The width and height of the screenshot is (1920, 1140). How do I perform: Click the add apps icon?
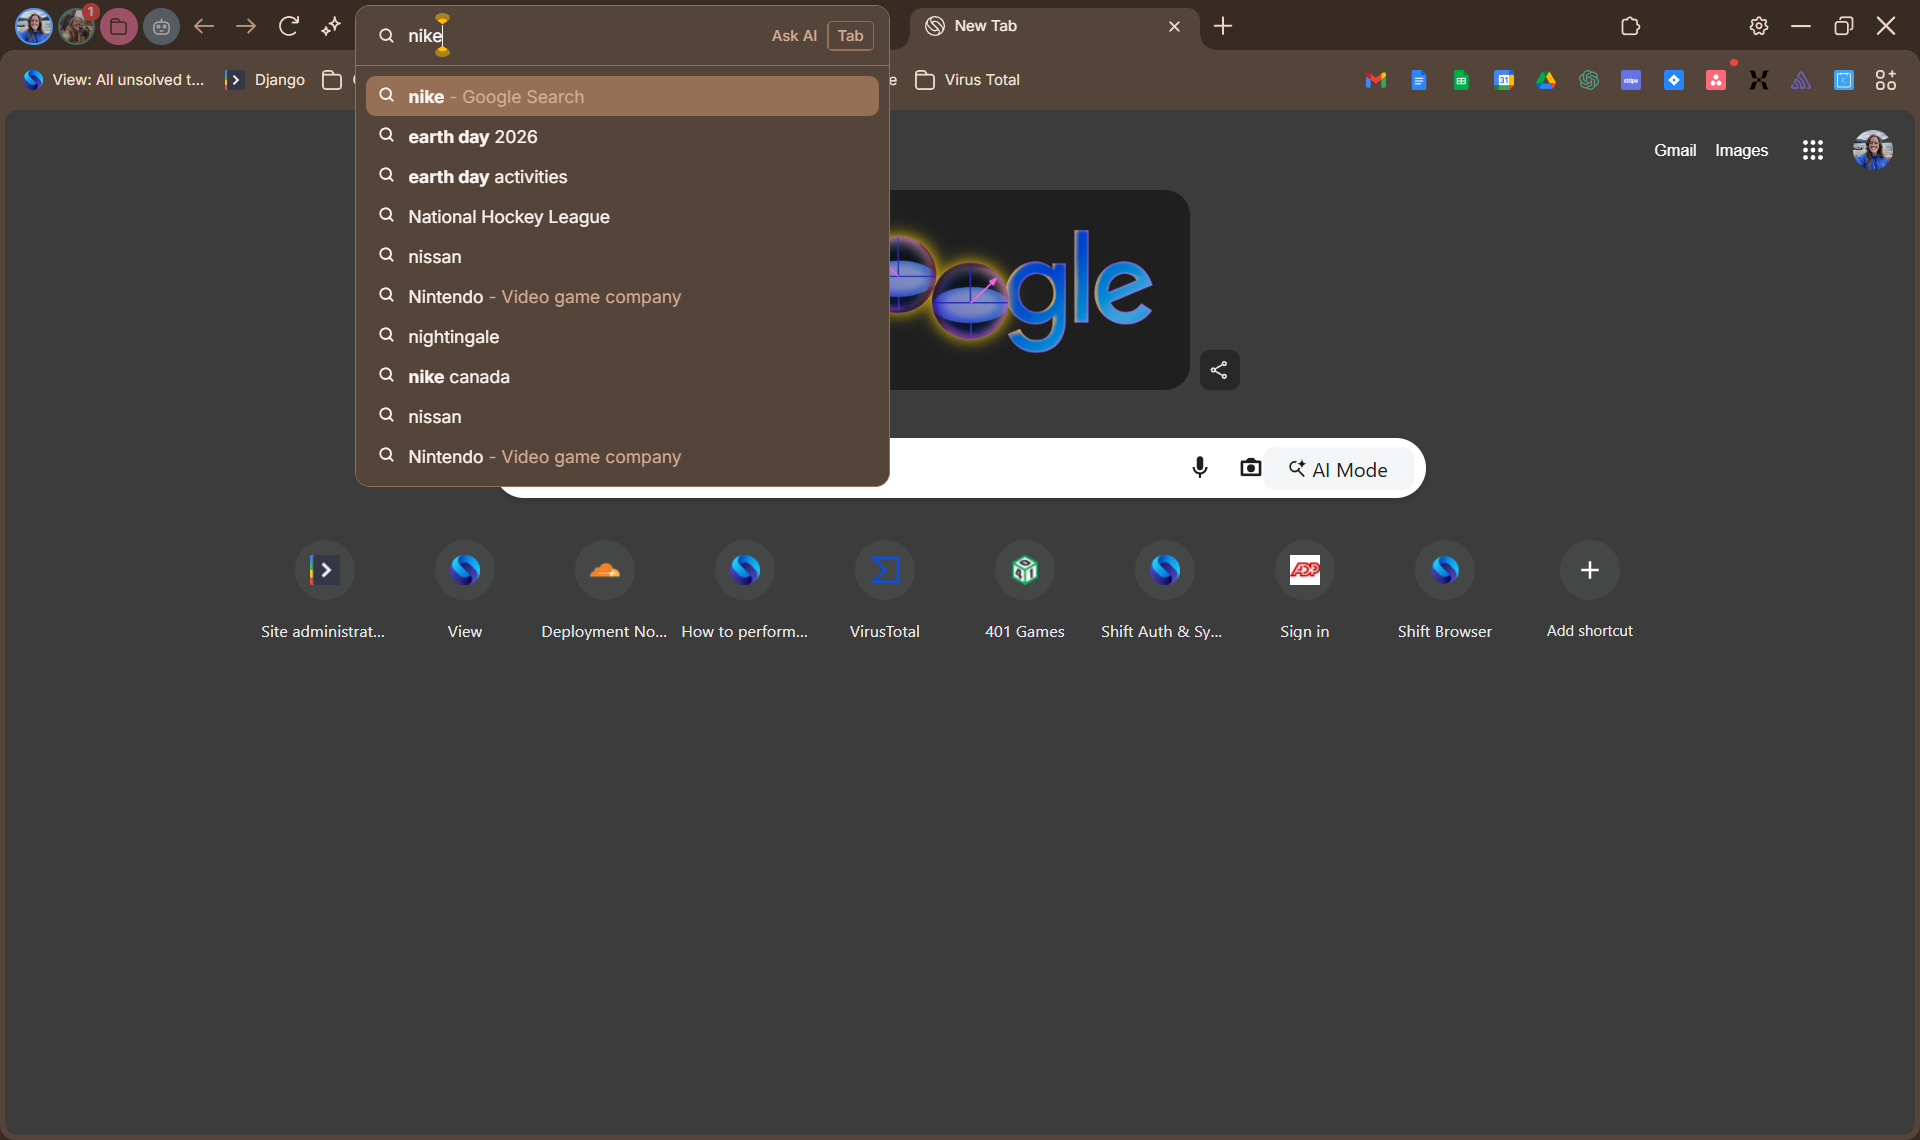pos(1886,80)
